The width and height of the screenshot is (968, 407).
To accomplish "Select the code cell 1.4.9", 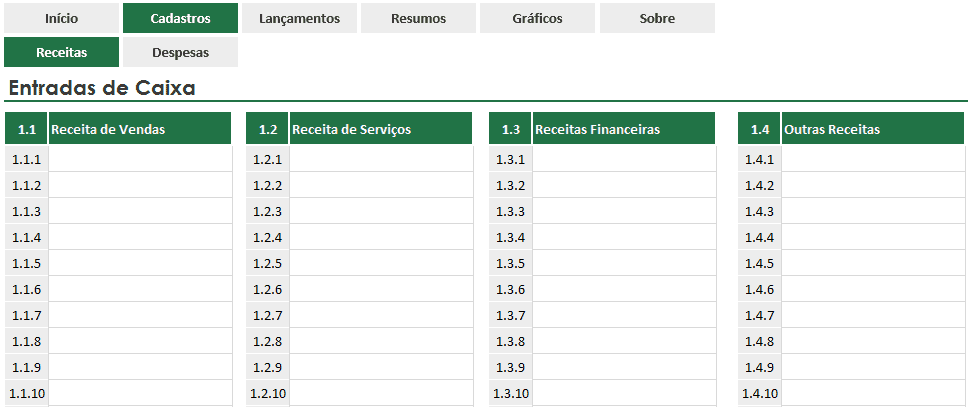I will coord(759,367).
